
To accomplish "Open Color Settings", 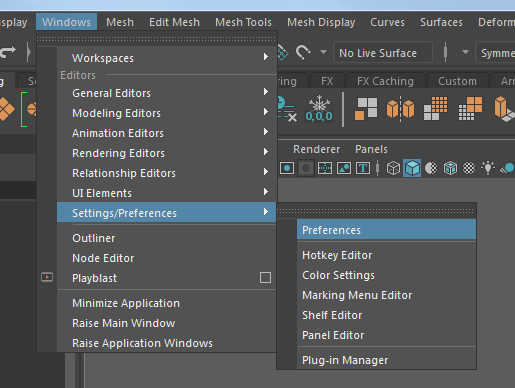I will click(386, 275).
